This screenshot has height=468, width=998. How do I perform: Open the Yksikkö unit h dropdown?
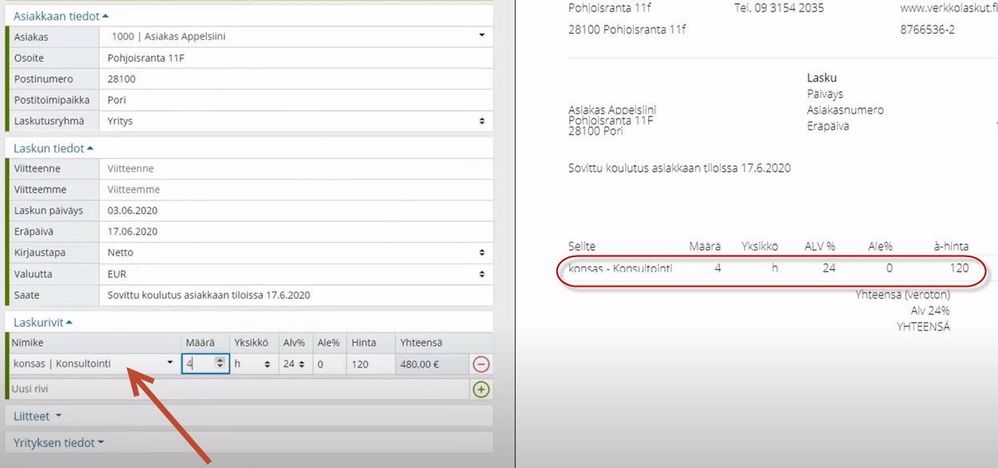253,364
